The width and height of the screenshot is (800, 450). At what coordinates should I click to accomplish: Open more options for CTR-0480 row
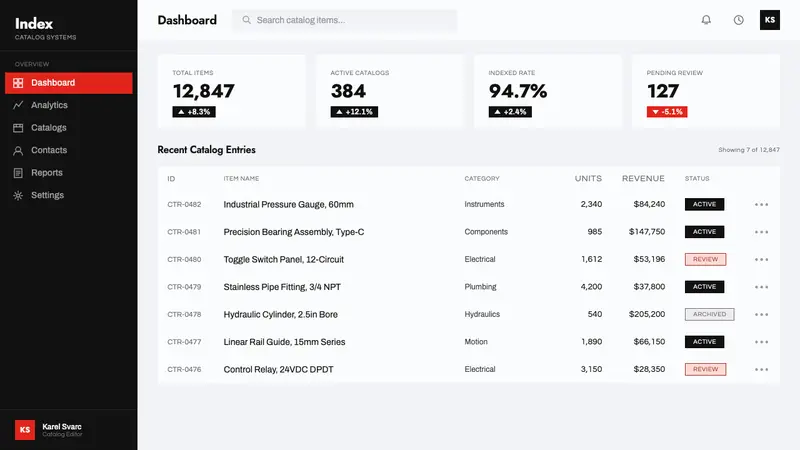[761, 260]
